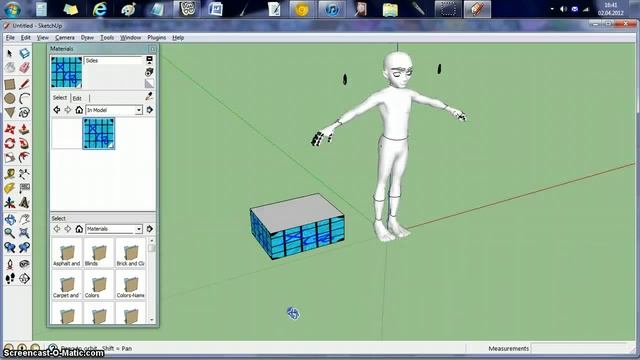Image resolution: width=640 pixels, height=360 pixels.
Task: Pick the Sample Paint eyedropper
Action: coord(149,97)
